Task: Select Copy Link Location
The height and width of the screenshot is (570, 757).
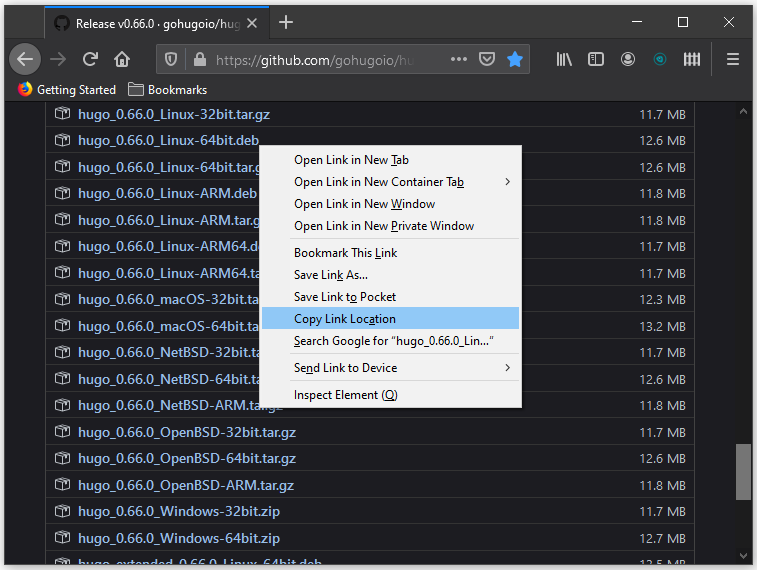Action: (x=391, y=319)
